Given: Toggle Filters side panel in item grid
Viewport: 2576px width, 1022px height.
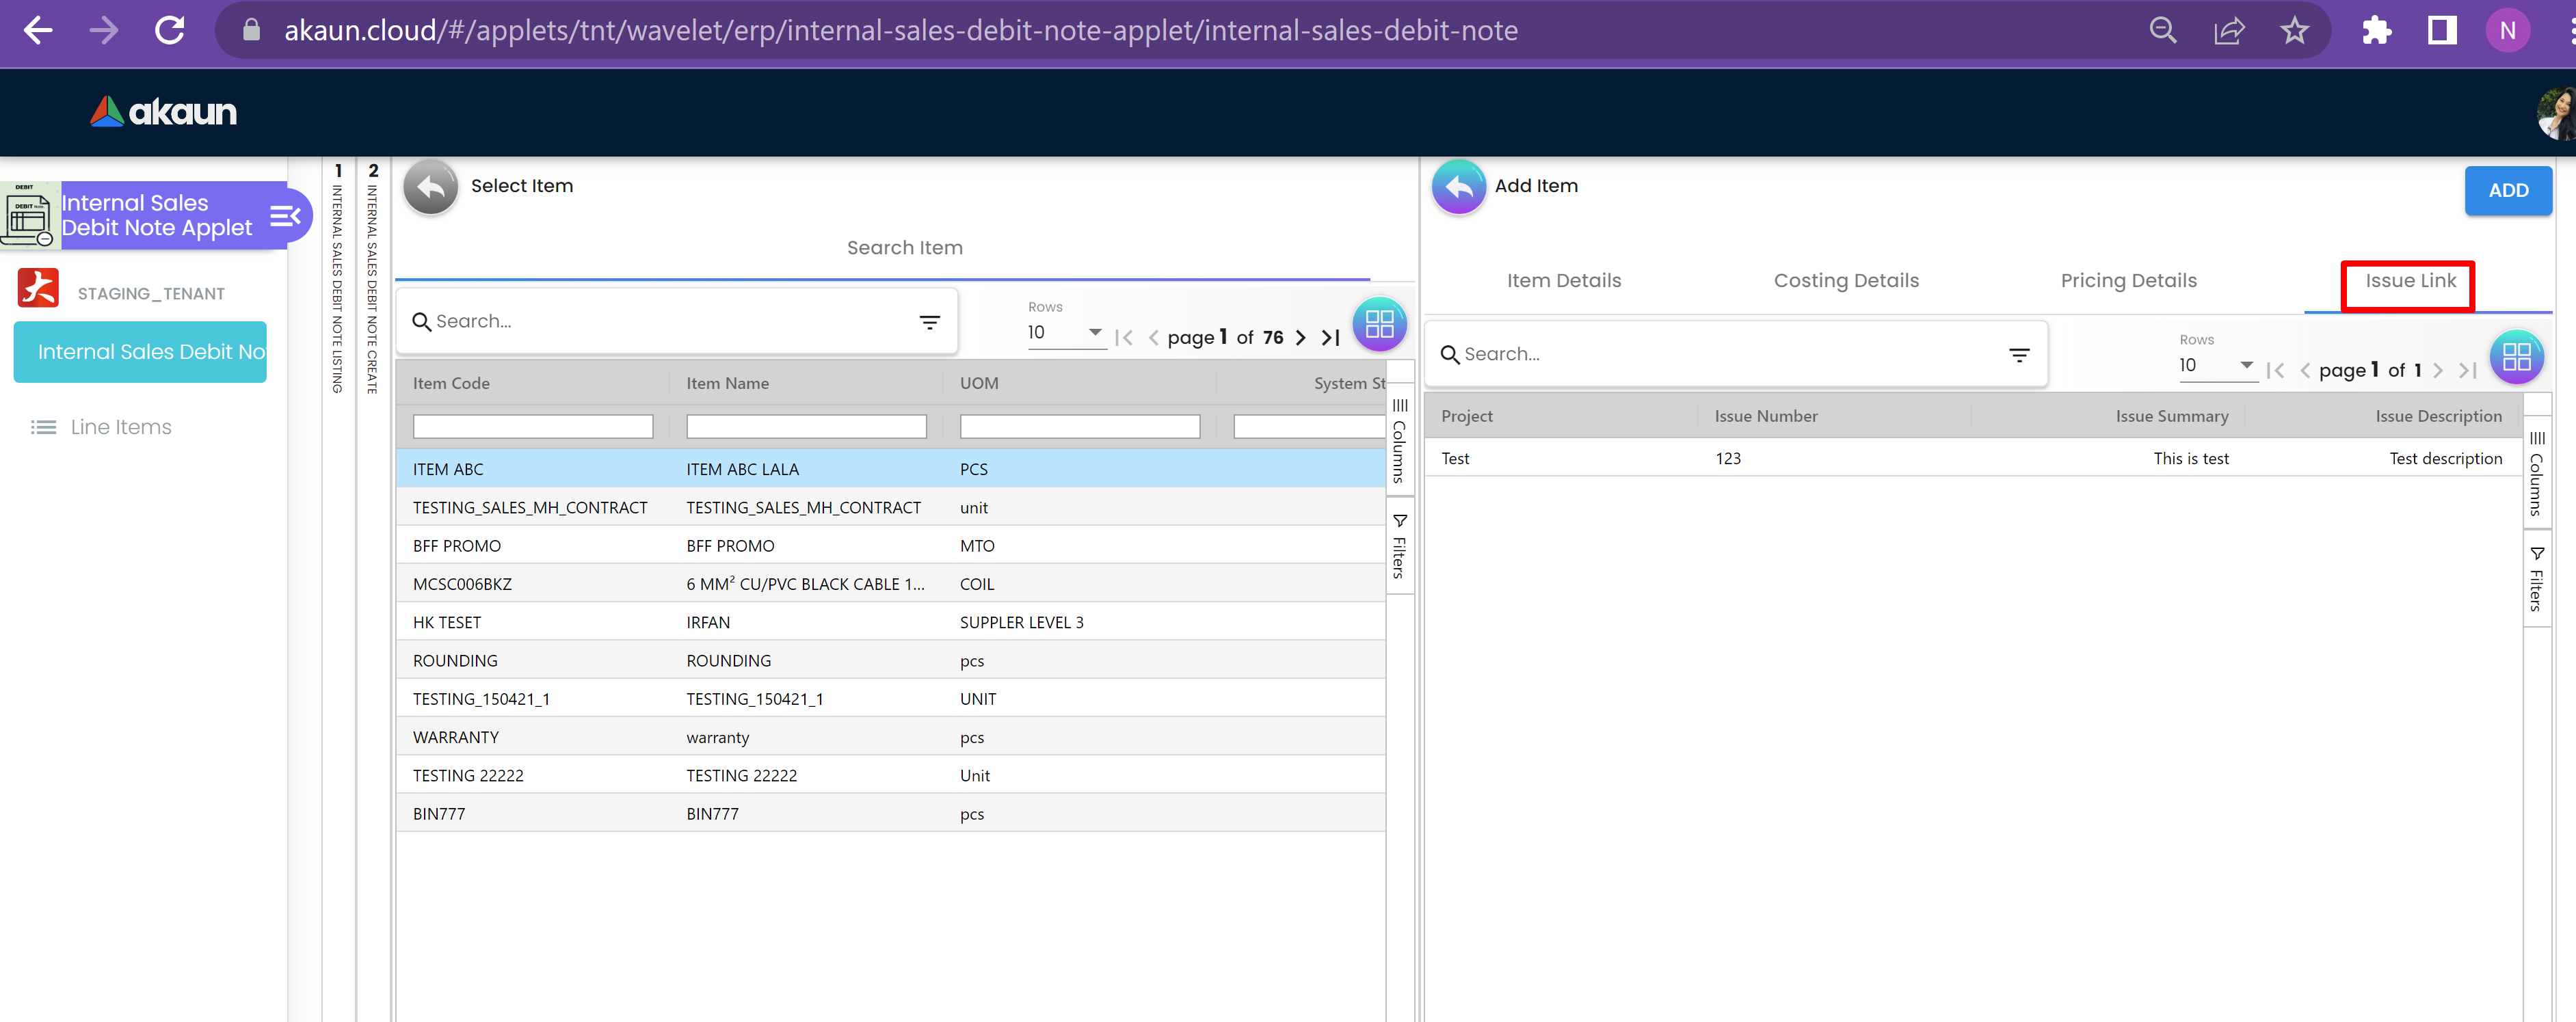Looking at the screenshot, I should point(1399,546).
